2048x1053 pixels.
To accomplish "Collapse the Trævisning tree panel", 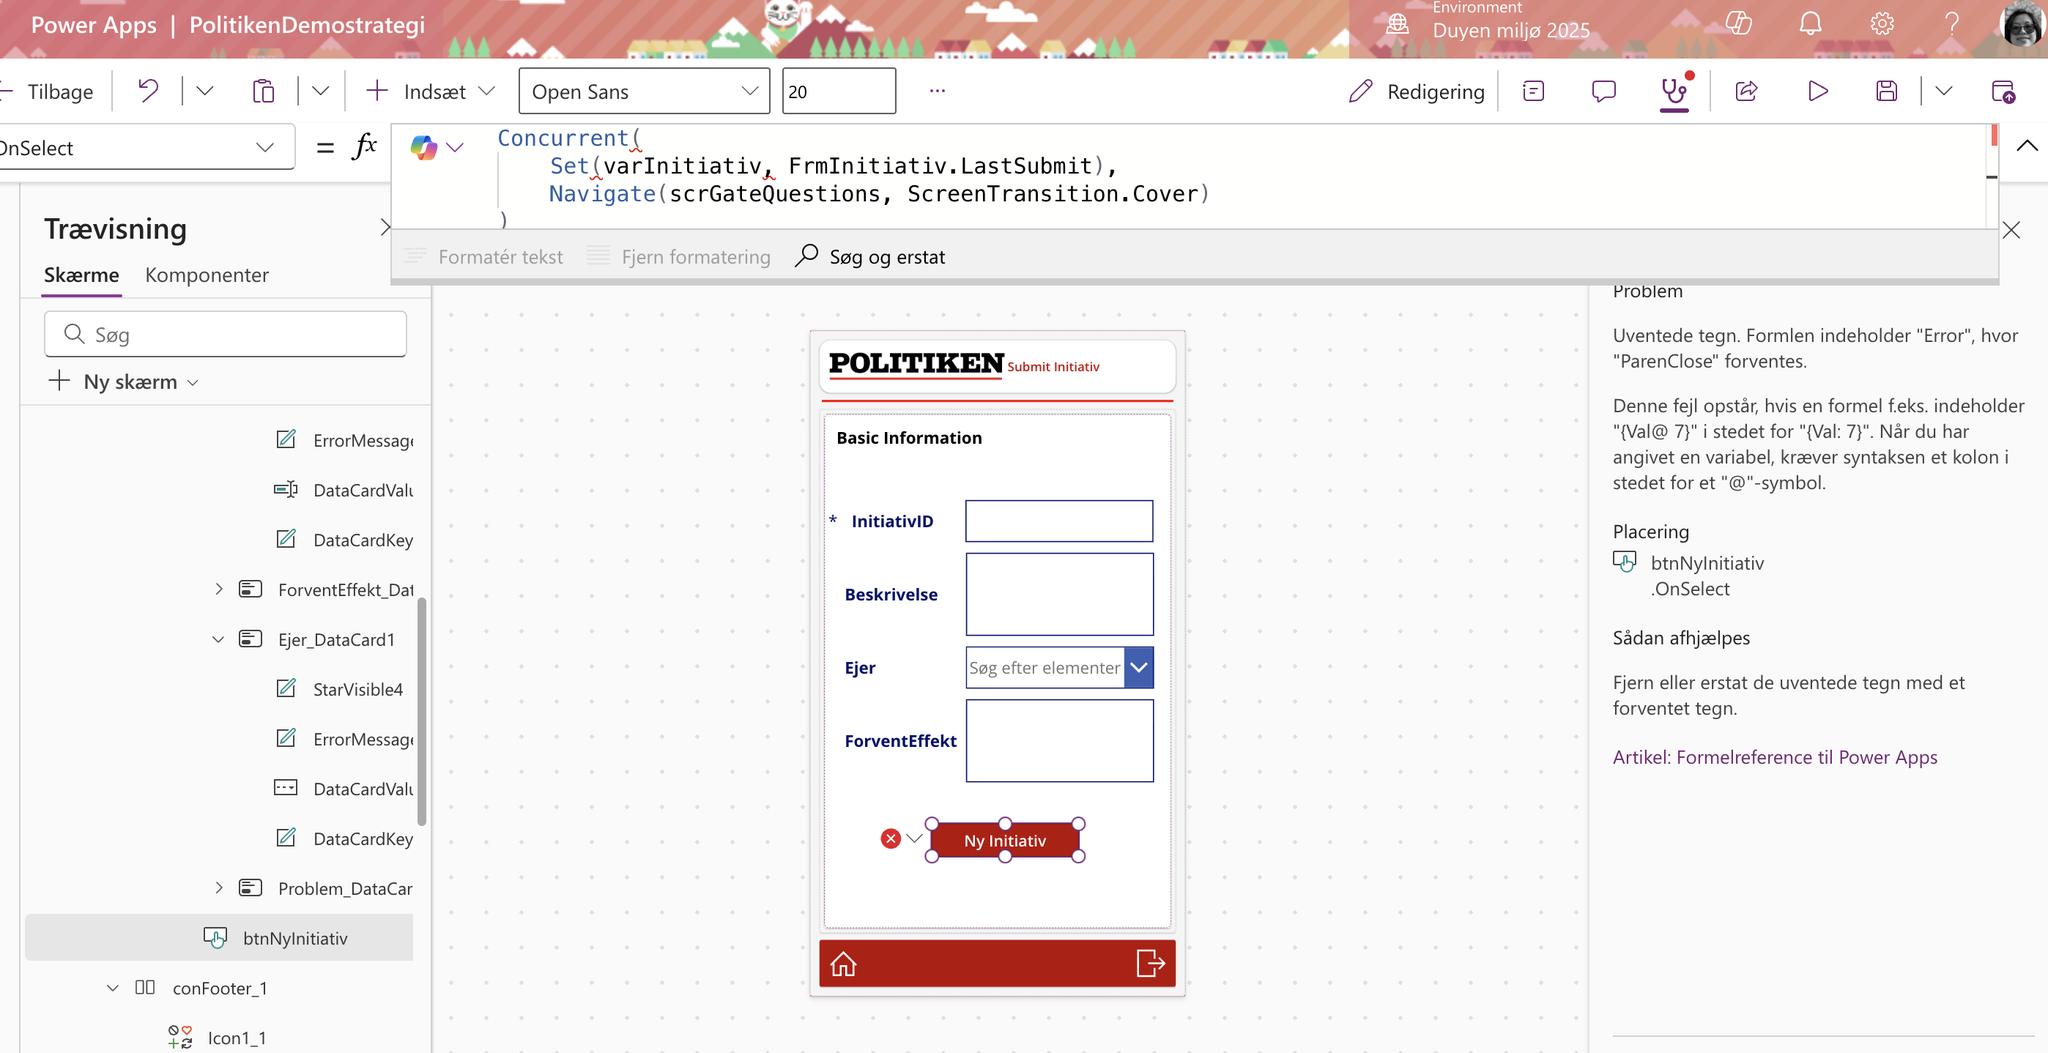I will click(x=384, y=228).
